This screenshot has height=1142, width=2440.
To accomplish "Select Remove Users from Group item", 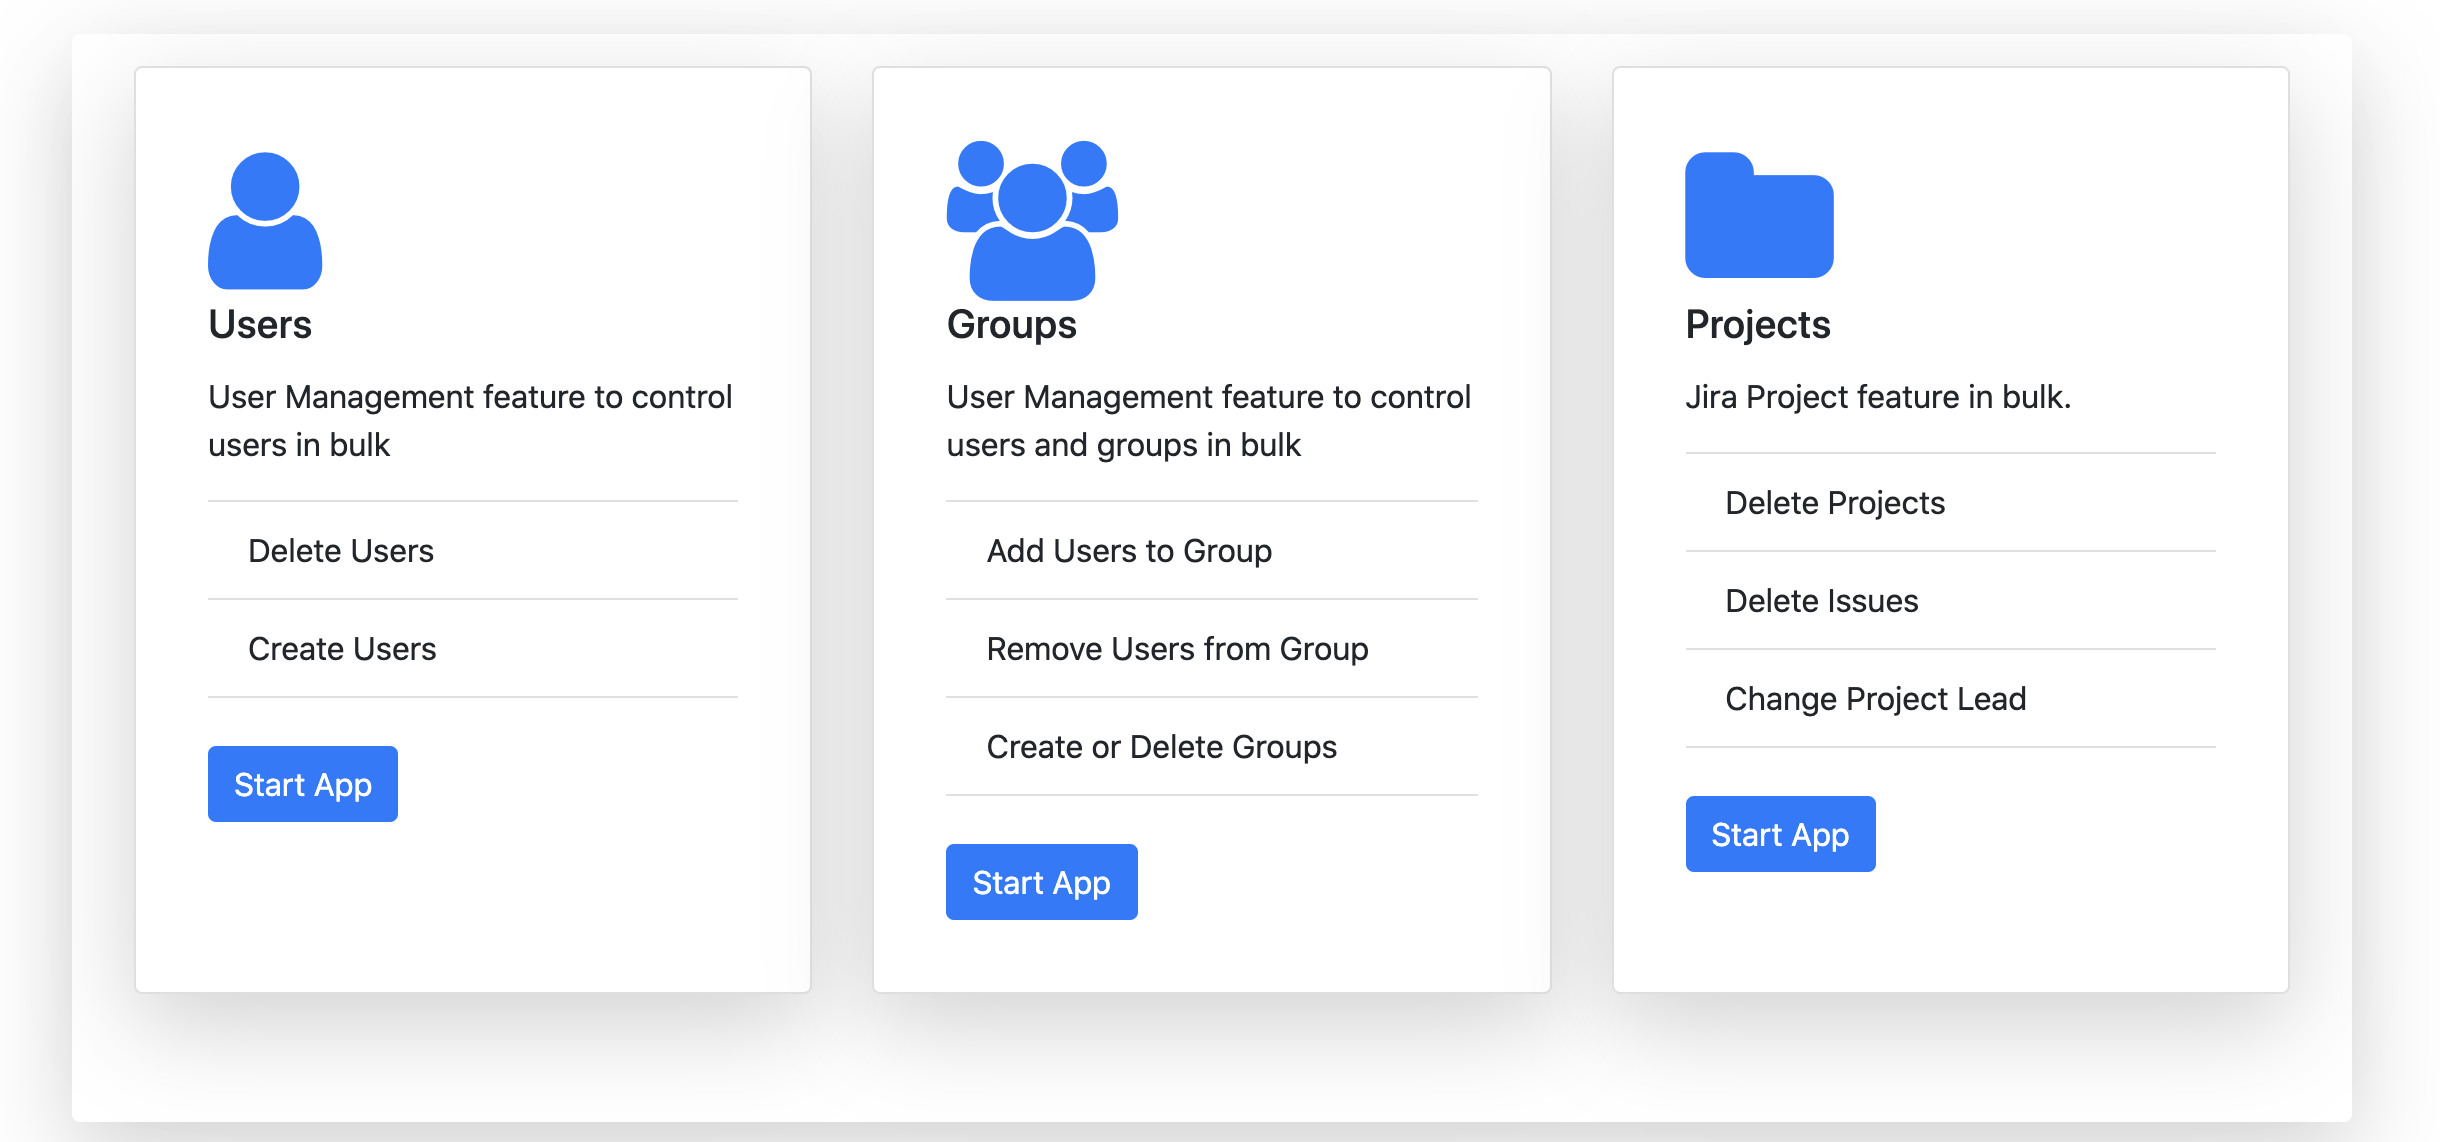I will tap(1177, 649).
